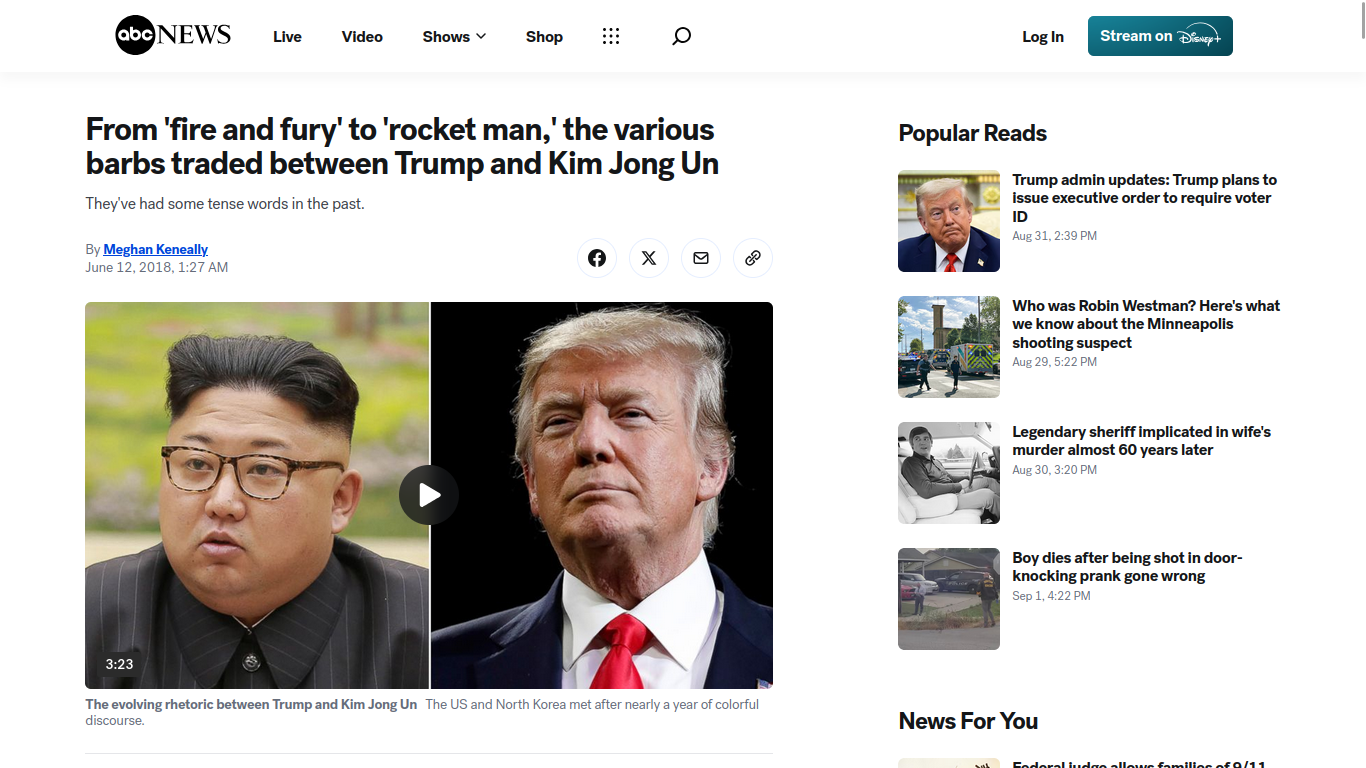Share article on Facebook
The image size is (1366, 768).
[597, 258]
